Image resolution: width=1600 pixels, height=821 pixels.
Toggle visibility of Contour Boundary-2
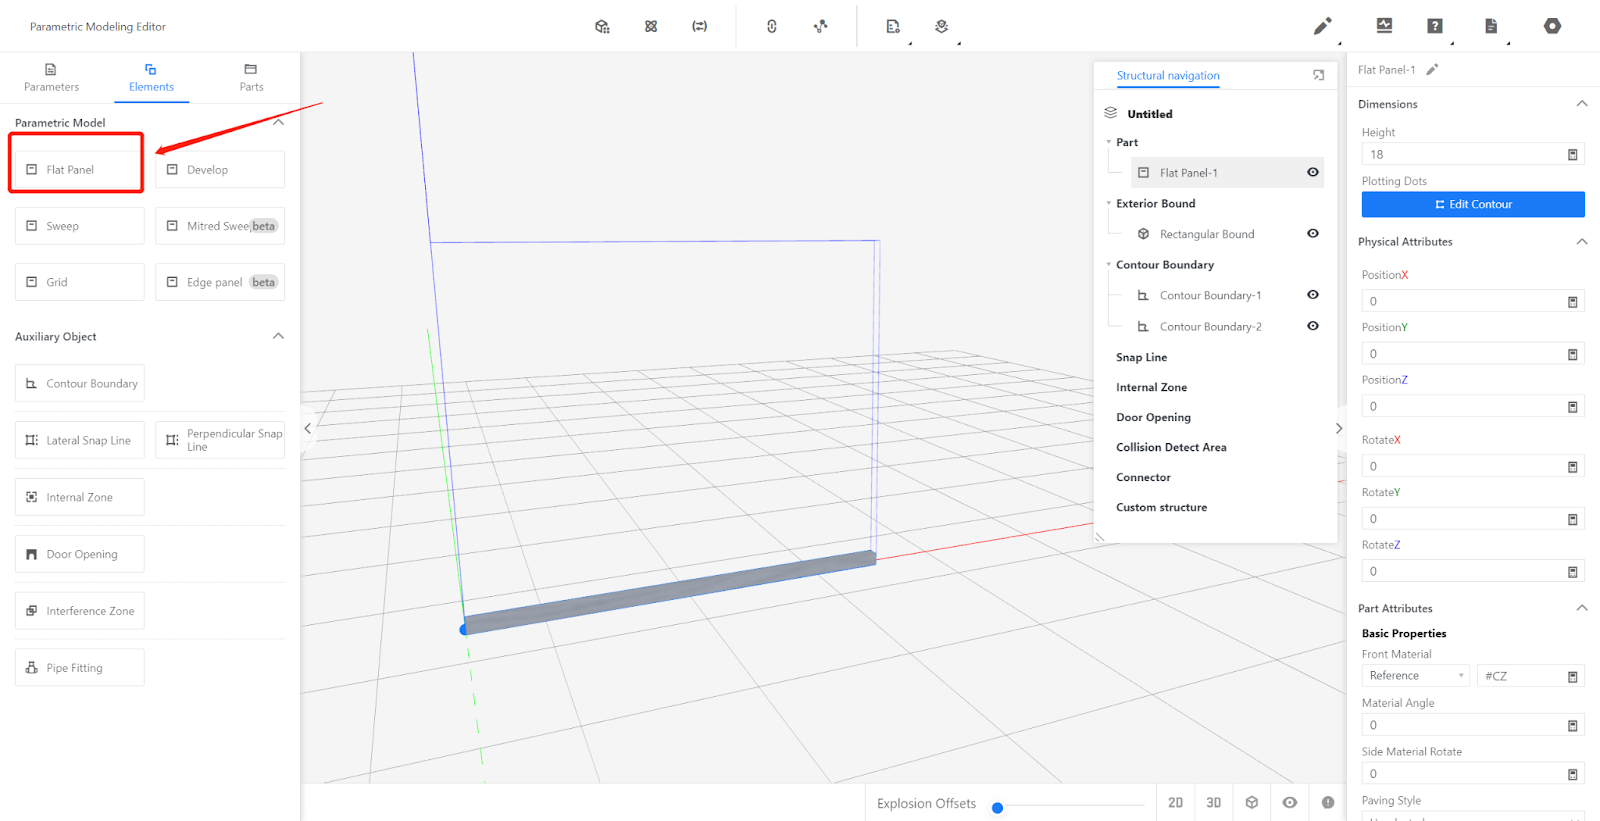pyautogui.click(x=1313, y=326)
